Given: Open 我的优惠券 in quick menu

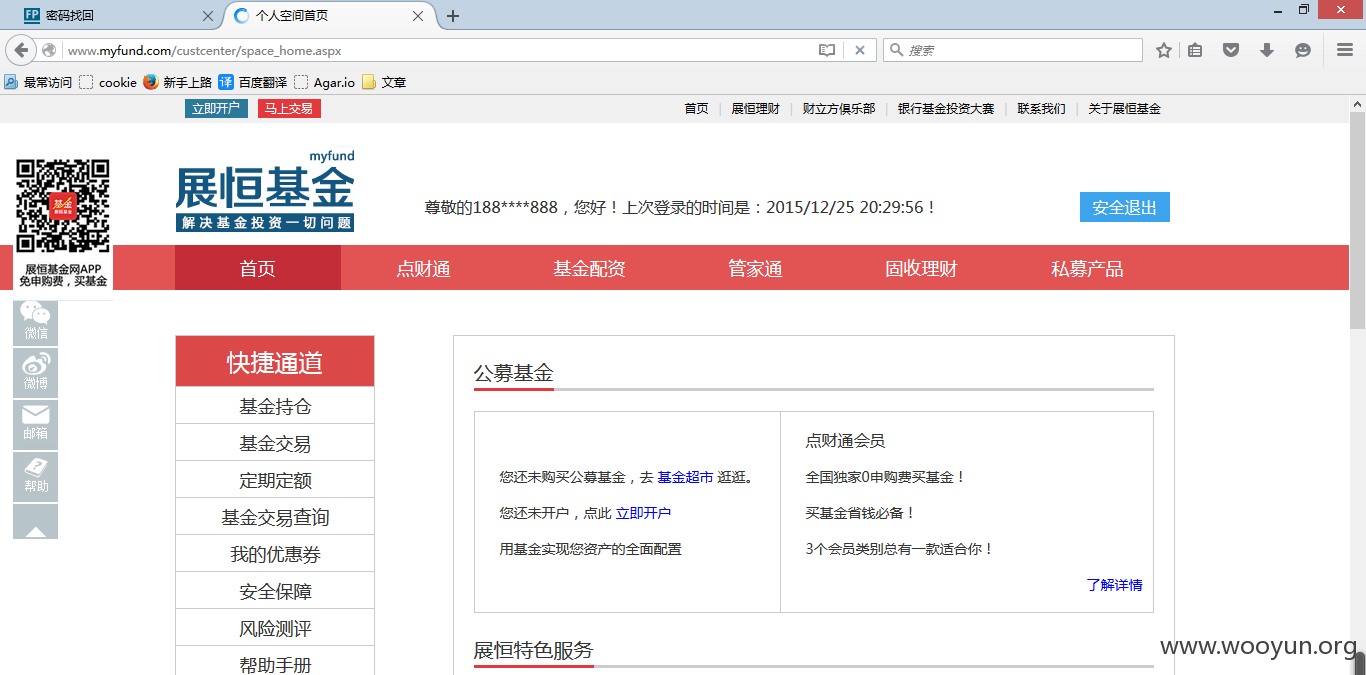Looking at the screenshot, I should 275,554.
